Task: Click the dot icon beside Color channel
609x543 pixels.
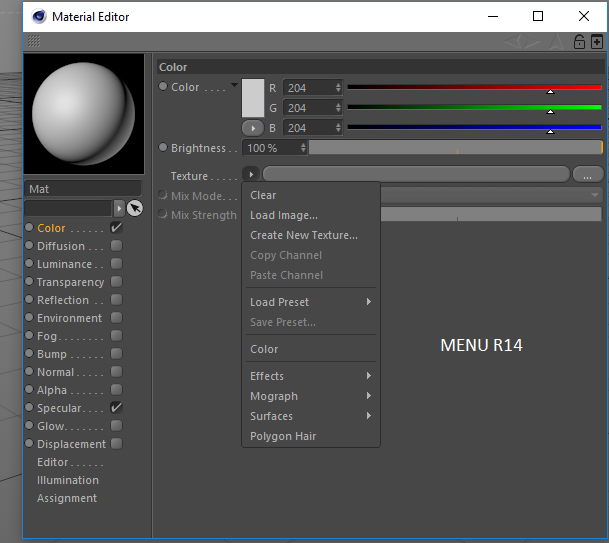Action: (29, 227)
